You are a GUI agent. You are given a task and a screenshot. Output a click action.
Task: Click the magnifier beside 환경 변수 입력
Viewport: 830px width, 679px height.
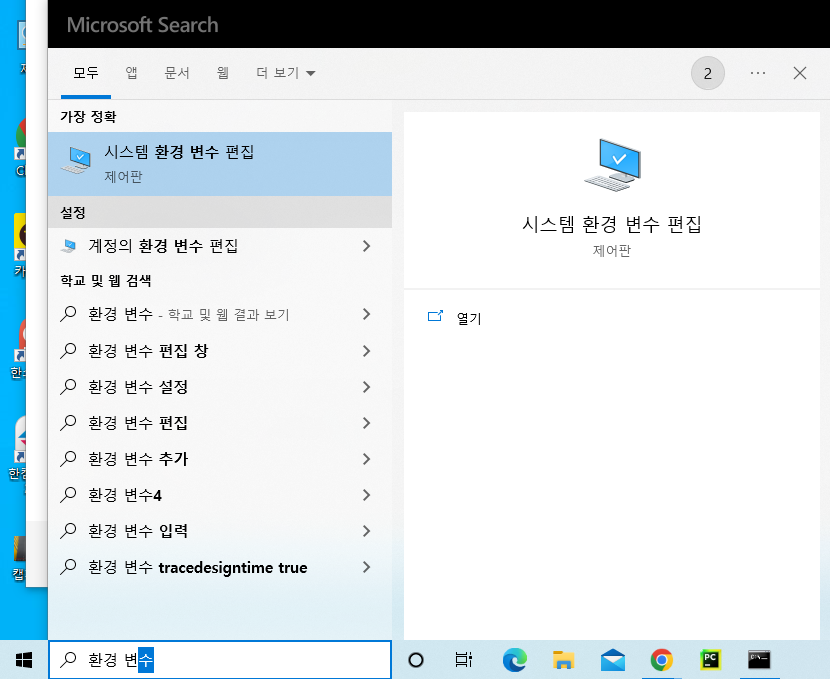tap(68, 531)
